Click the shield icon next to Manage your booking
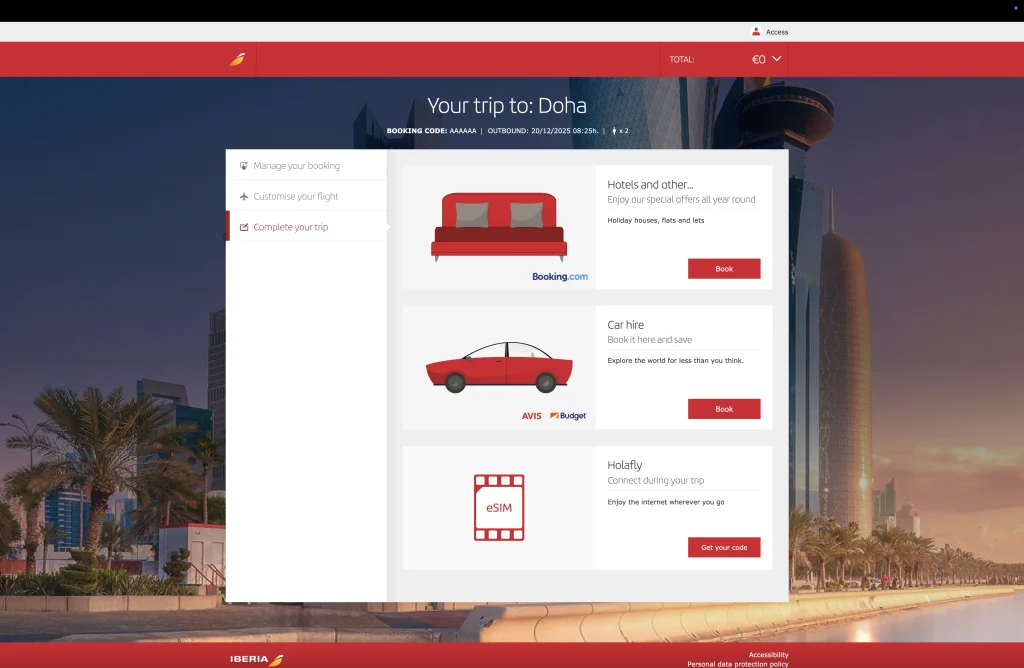1024x668 pixels. [x=244, y=166]
